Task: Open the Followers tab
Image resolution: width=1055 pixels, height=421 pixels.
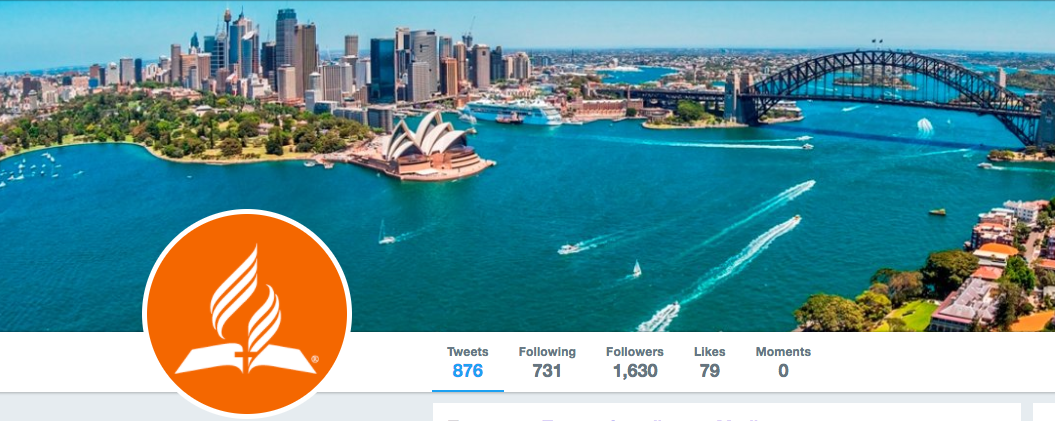Action: 634,362
